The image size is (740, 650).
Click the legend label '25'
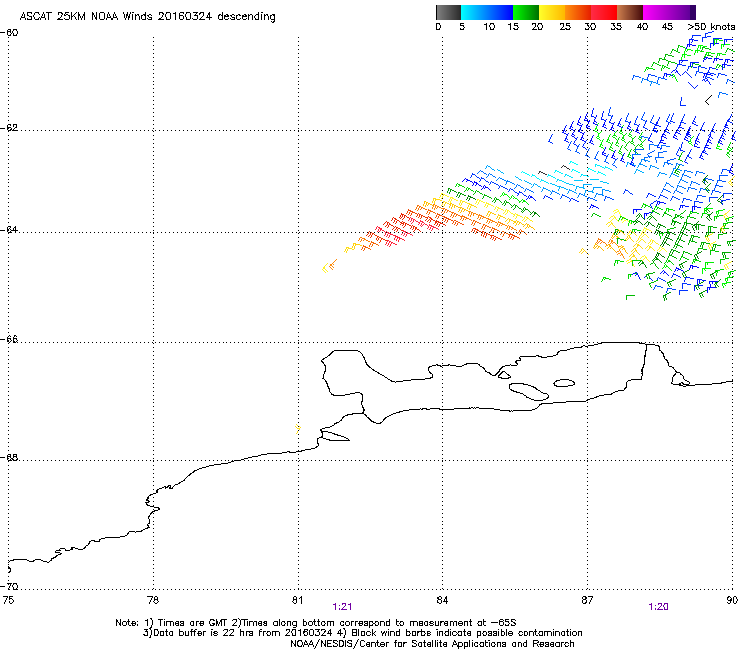point(565,27)
